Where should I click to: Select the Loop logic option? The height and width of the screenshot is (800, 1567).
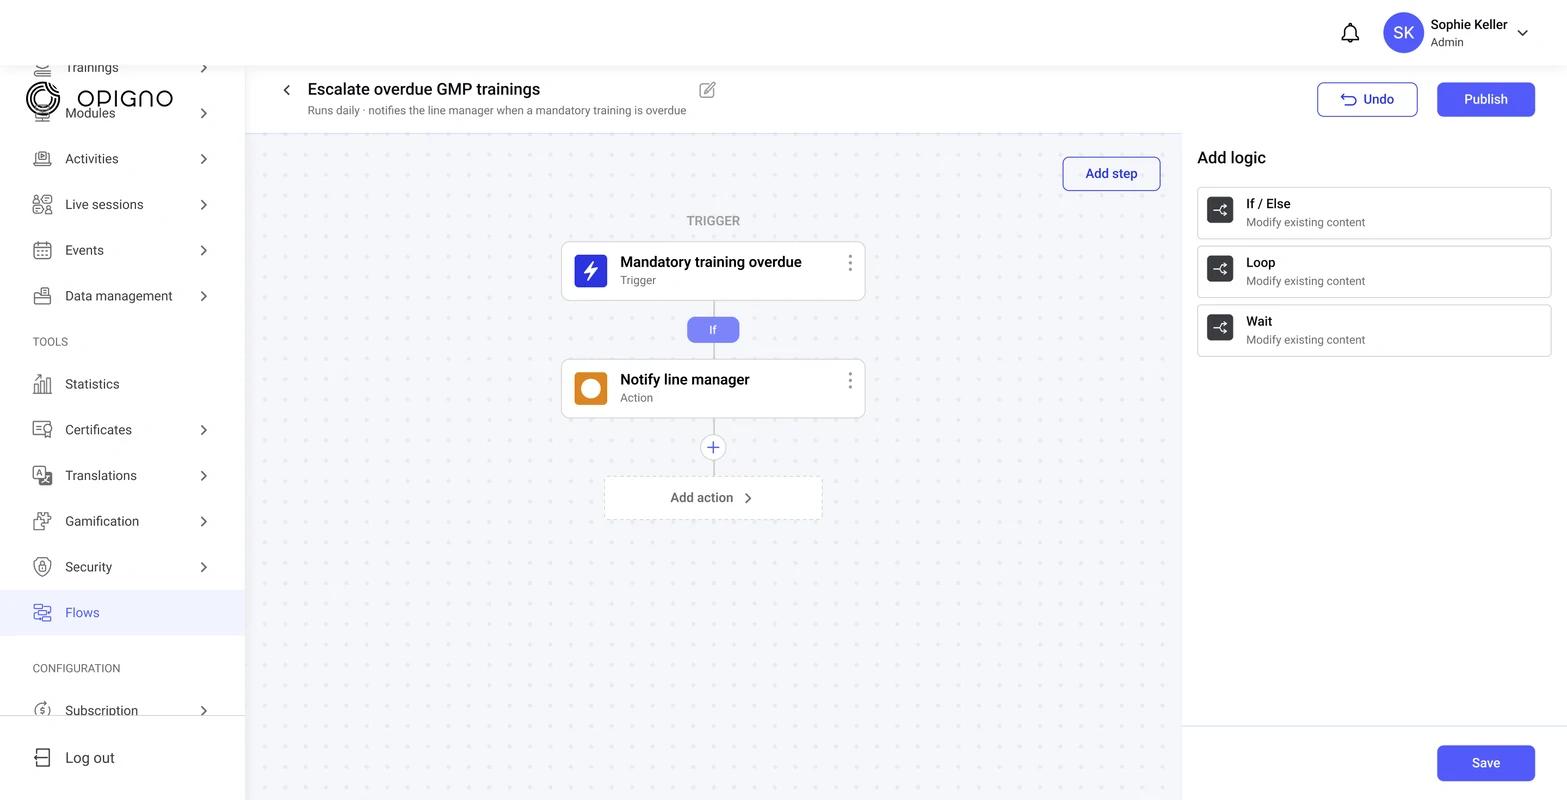click(x=1374, y=271)
